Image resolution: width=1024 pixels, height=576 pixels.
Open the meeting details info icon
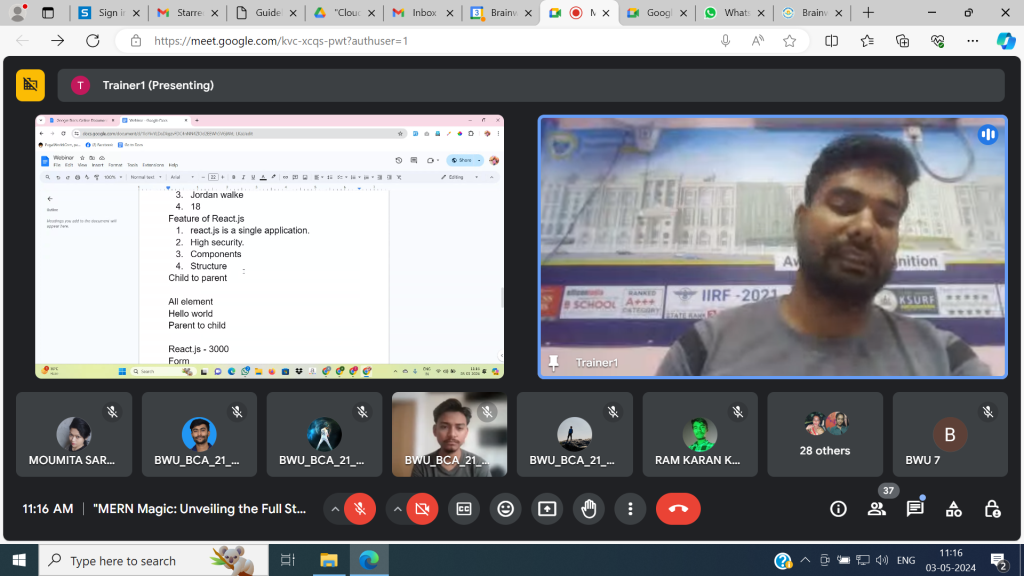tap(838, 509)
